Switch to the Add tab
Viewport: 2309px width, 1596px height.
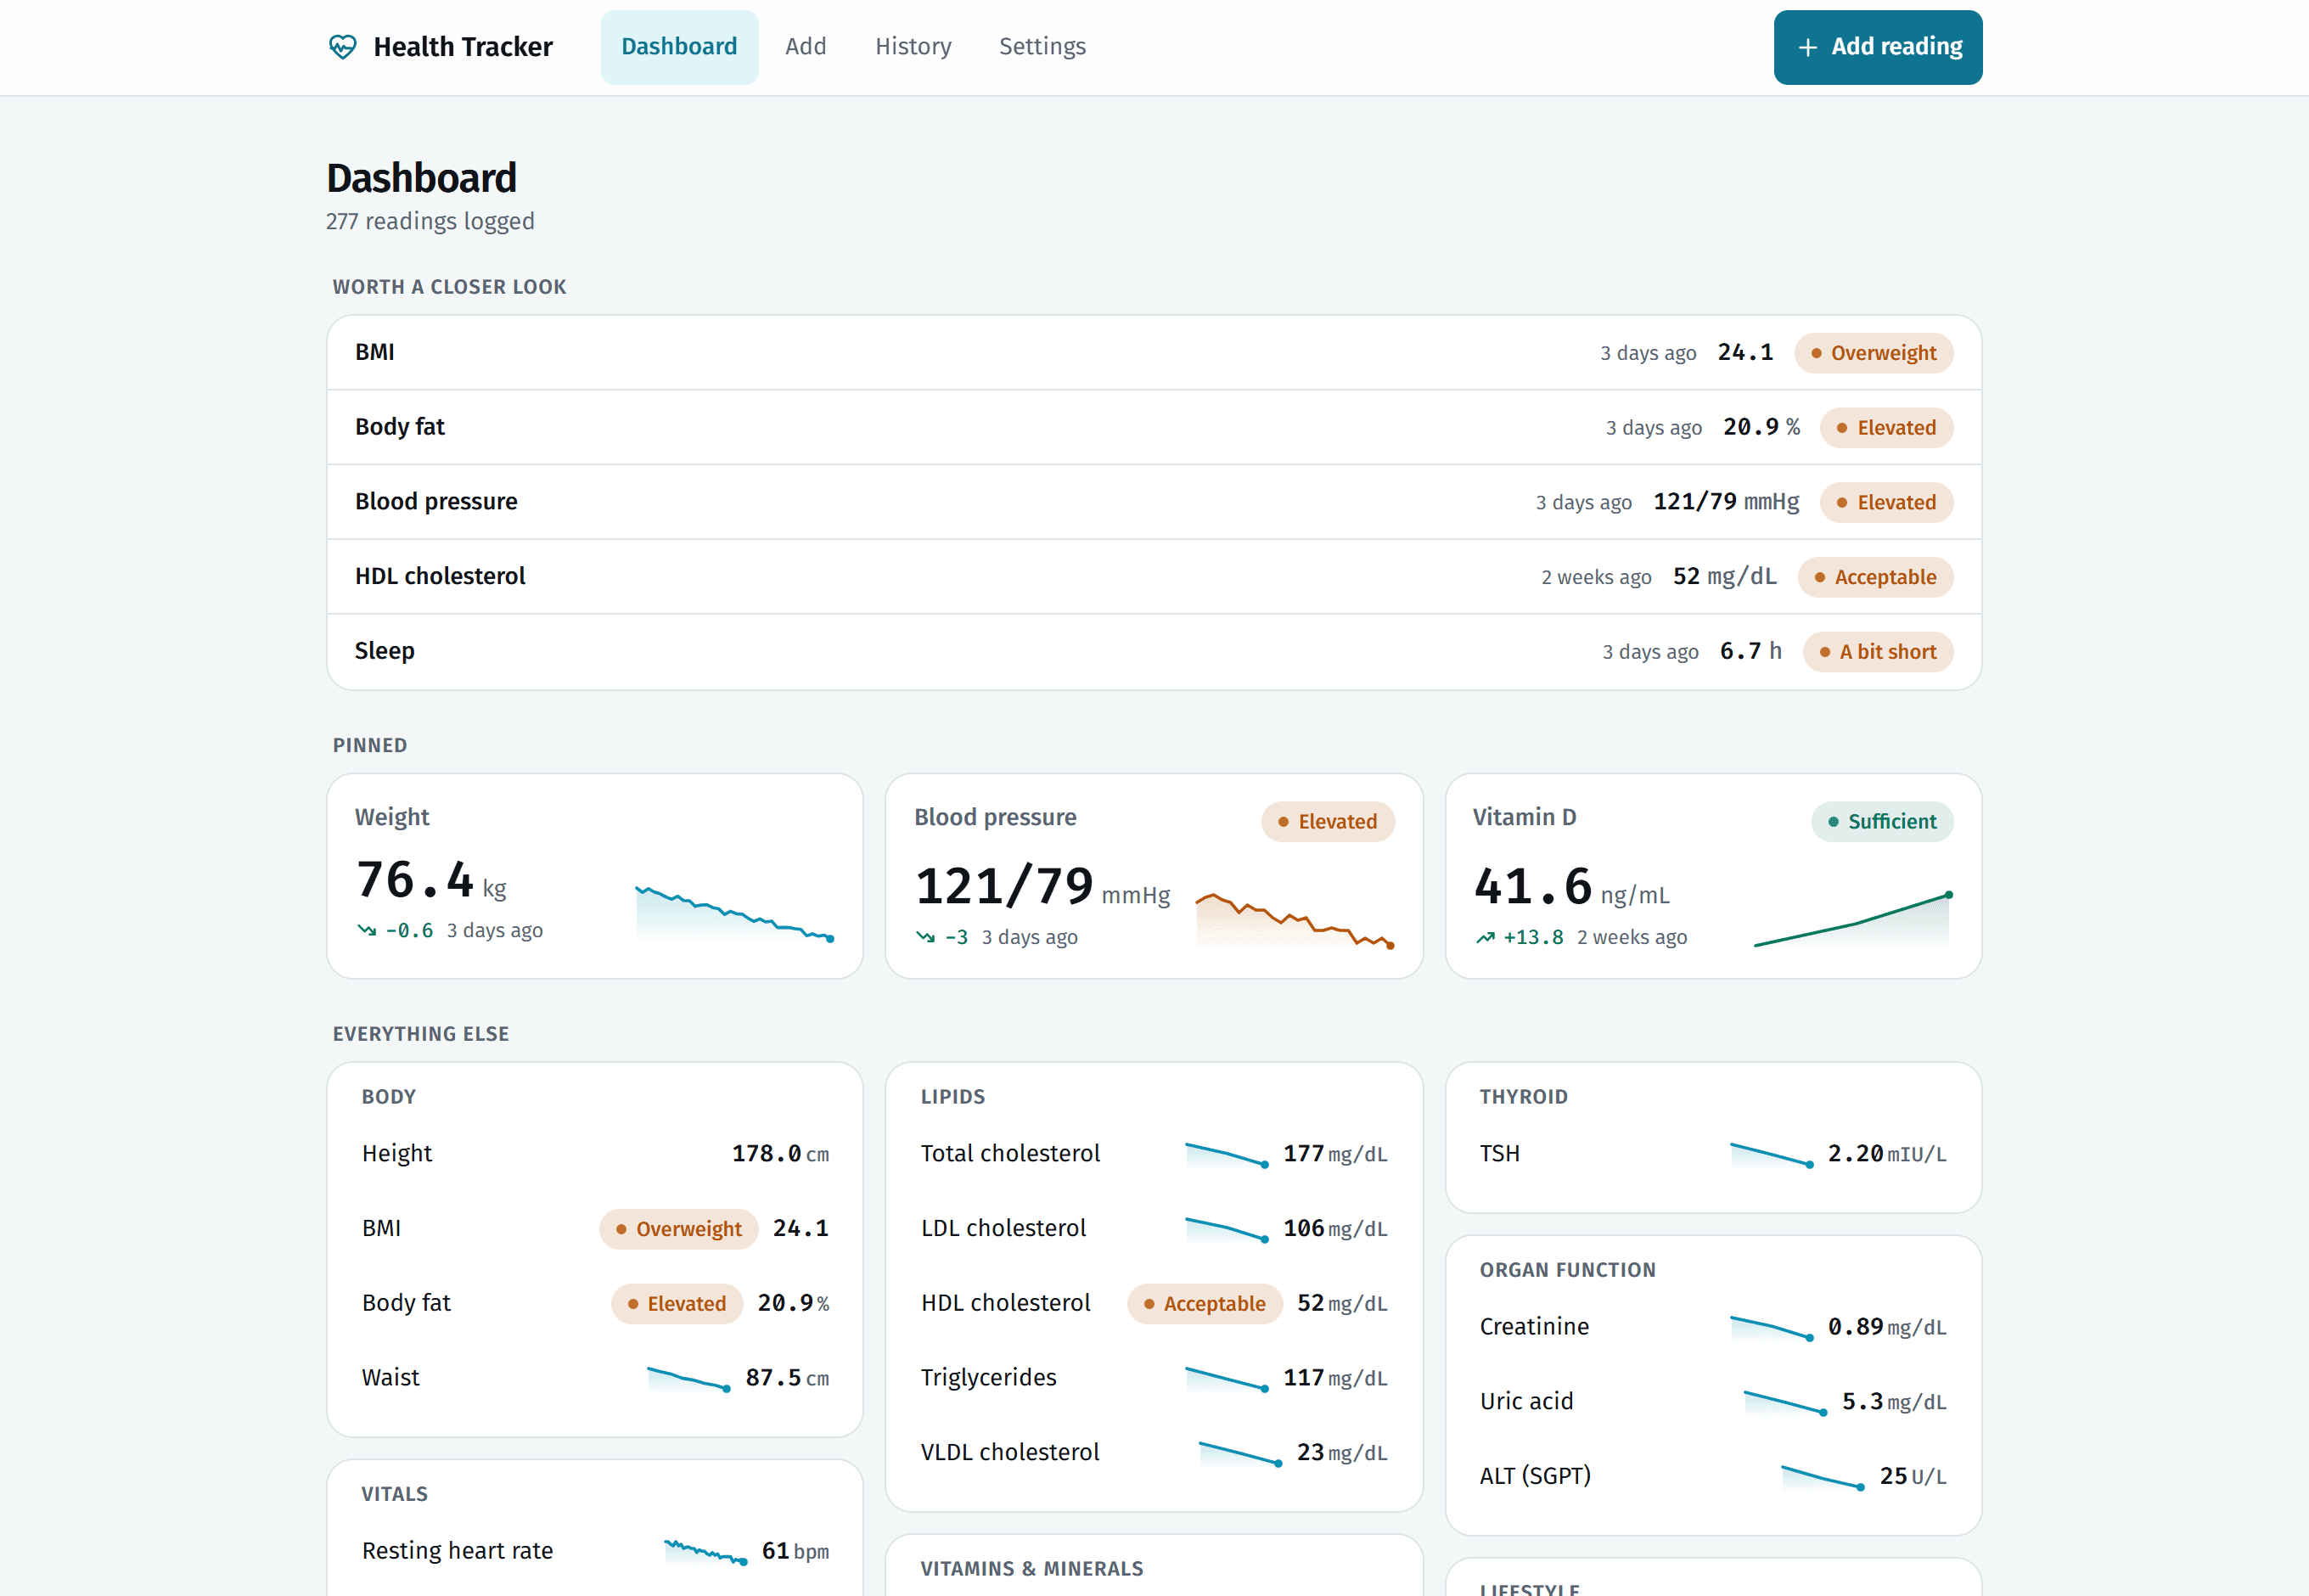(805, 47)
